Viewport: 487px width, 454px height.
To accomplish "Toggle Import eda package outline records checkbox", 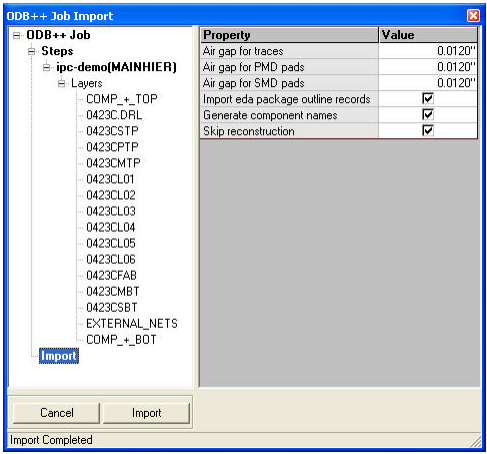I will [428, 99].
